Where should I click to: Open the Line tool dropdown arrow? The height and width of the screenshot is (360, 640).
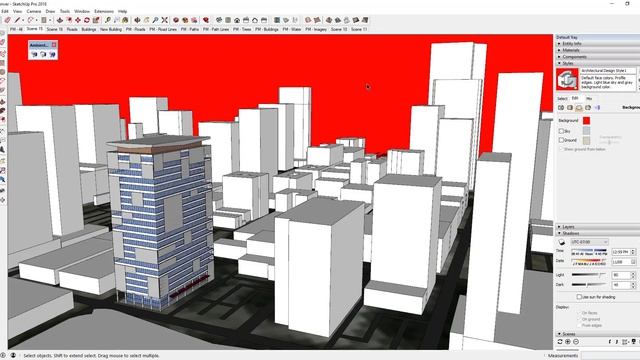click(x=22, y=20)
